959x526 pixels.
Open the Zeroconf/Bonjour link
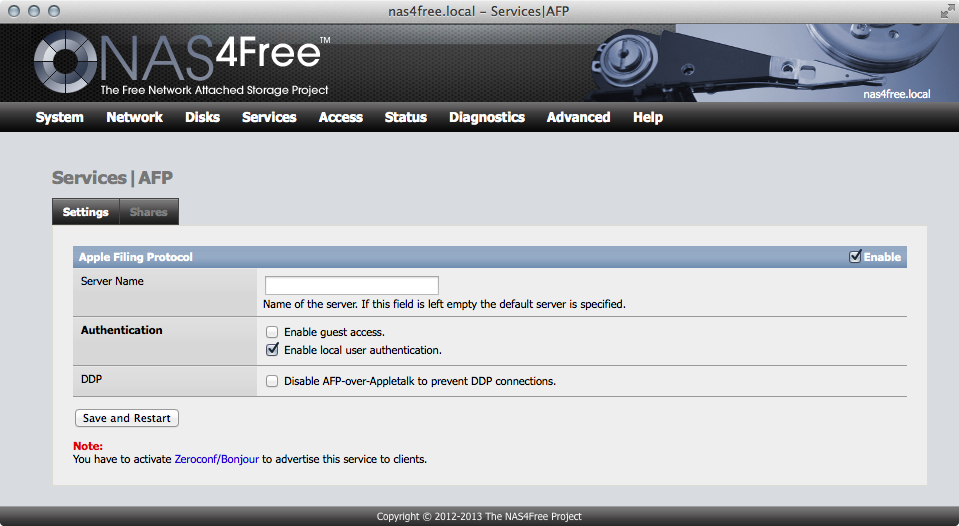click(217, 459)
